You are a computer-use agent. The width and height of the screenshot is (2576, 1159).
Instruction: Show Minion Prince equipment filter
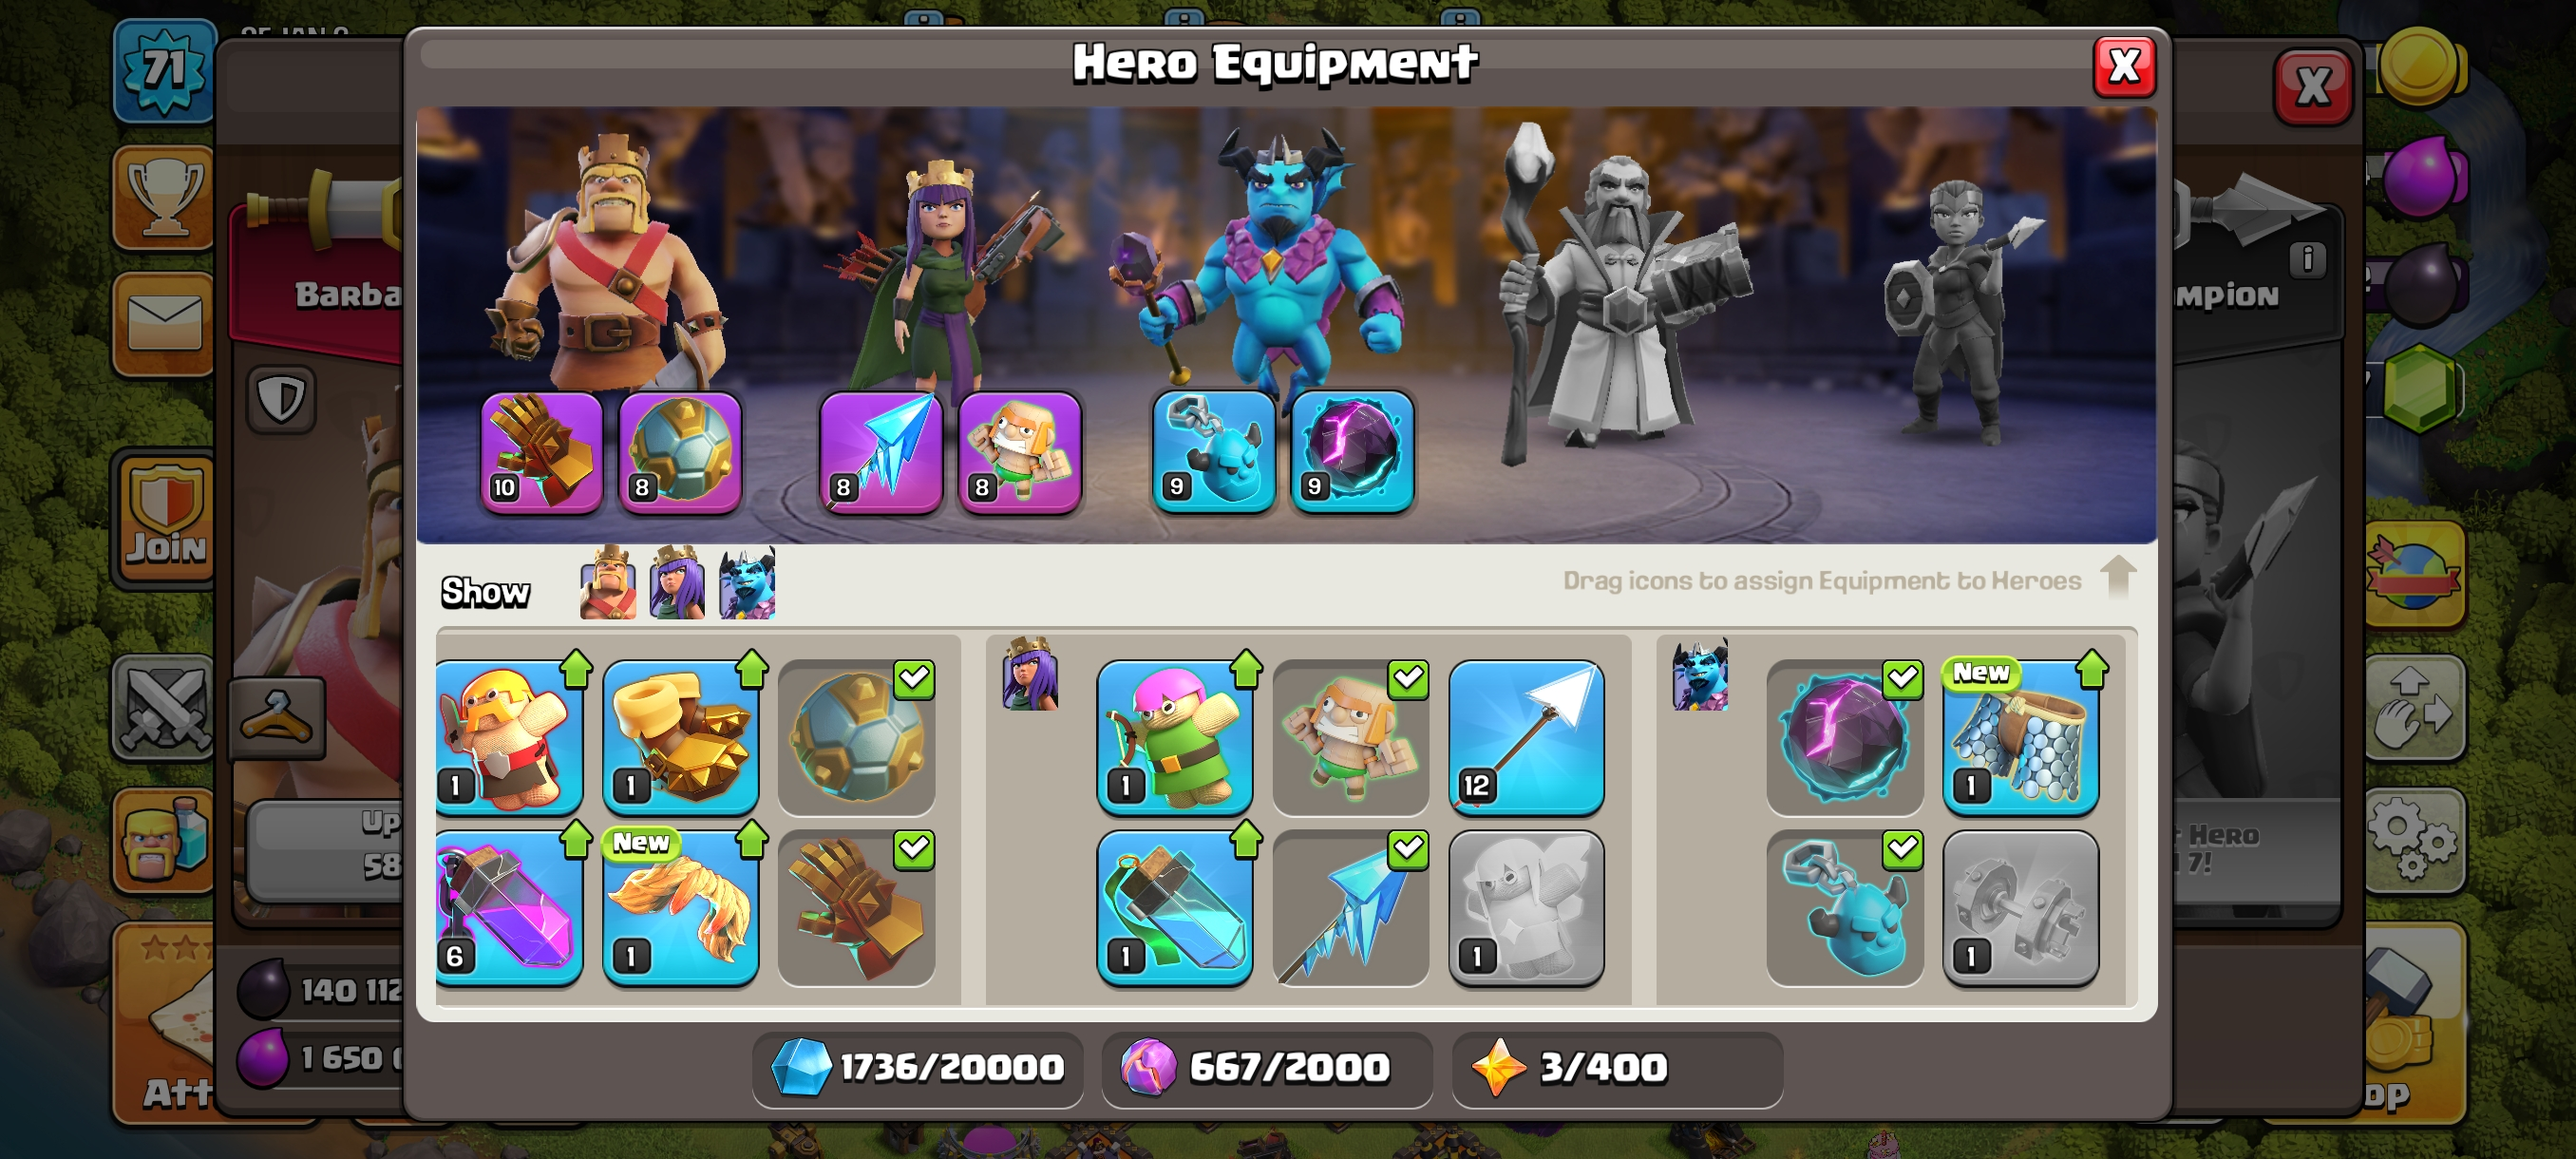[x=747, y=583]
